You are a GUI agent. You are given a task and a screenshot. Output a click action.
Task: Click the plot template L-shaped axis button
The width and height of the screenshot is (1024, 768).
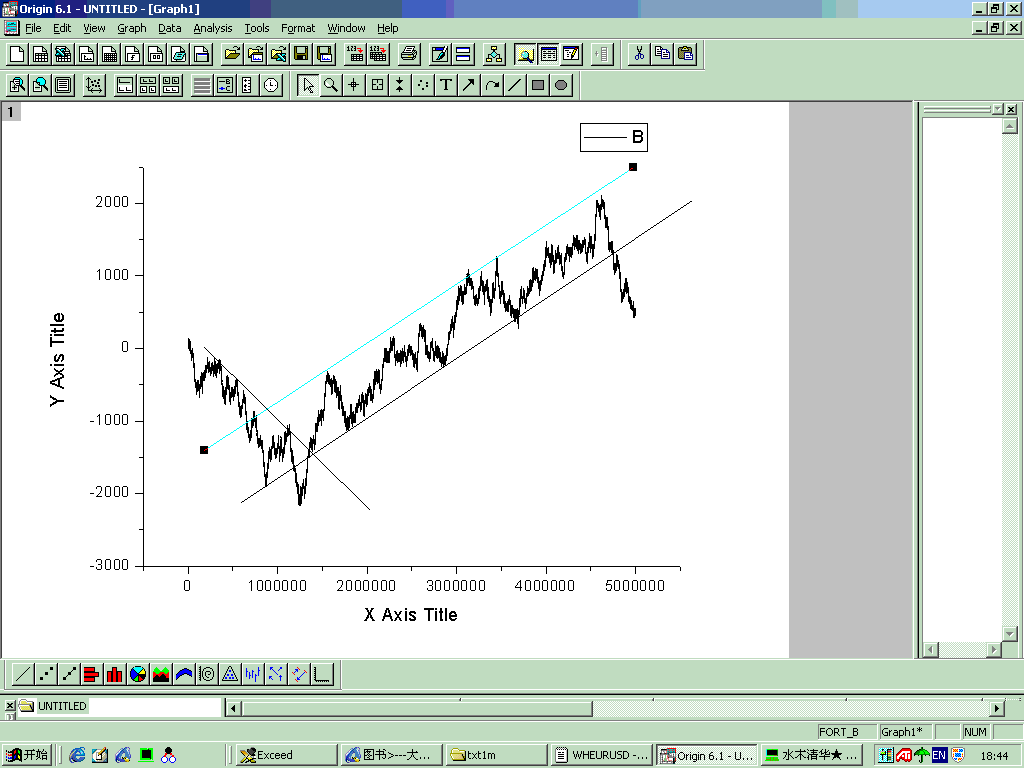tap(322, 673)
